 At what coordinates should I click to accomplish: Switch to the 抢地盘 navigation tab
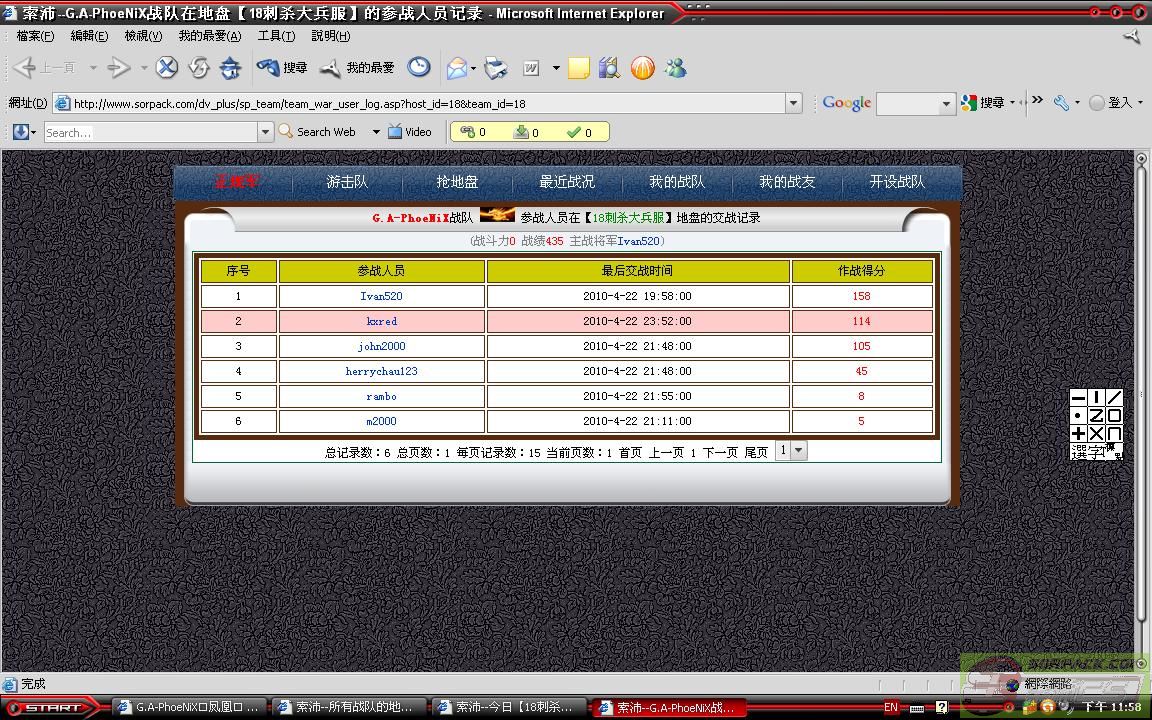coord(457,182)
